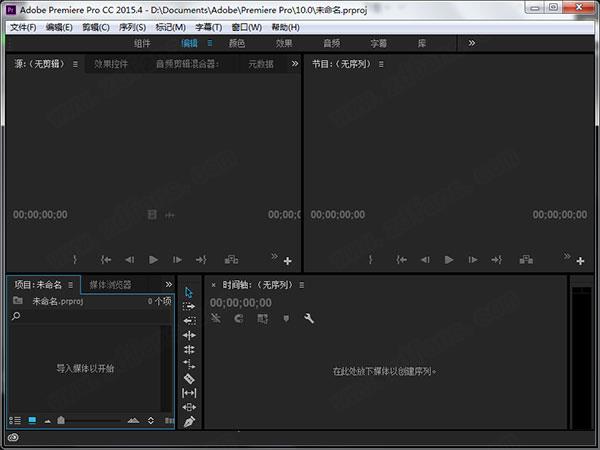Select the Razor tool
Viewport: 600px width, 450px height.
tap(189, 379)
